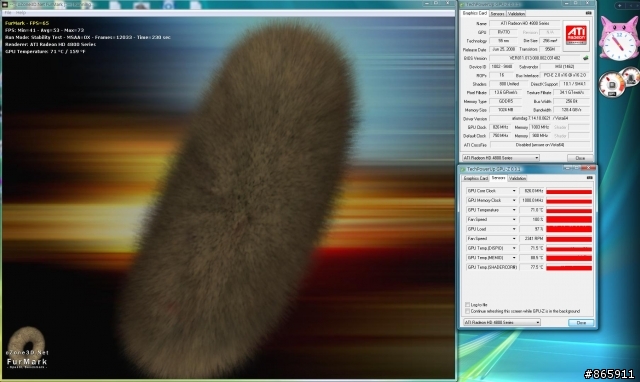The width and height of the screenshot is (640, 382).
Task: Click the Memory Size value field
Action: click(506, 110)
